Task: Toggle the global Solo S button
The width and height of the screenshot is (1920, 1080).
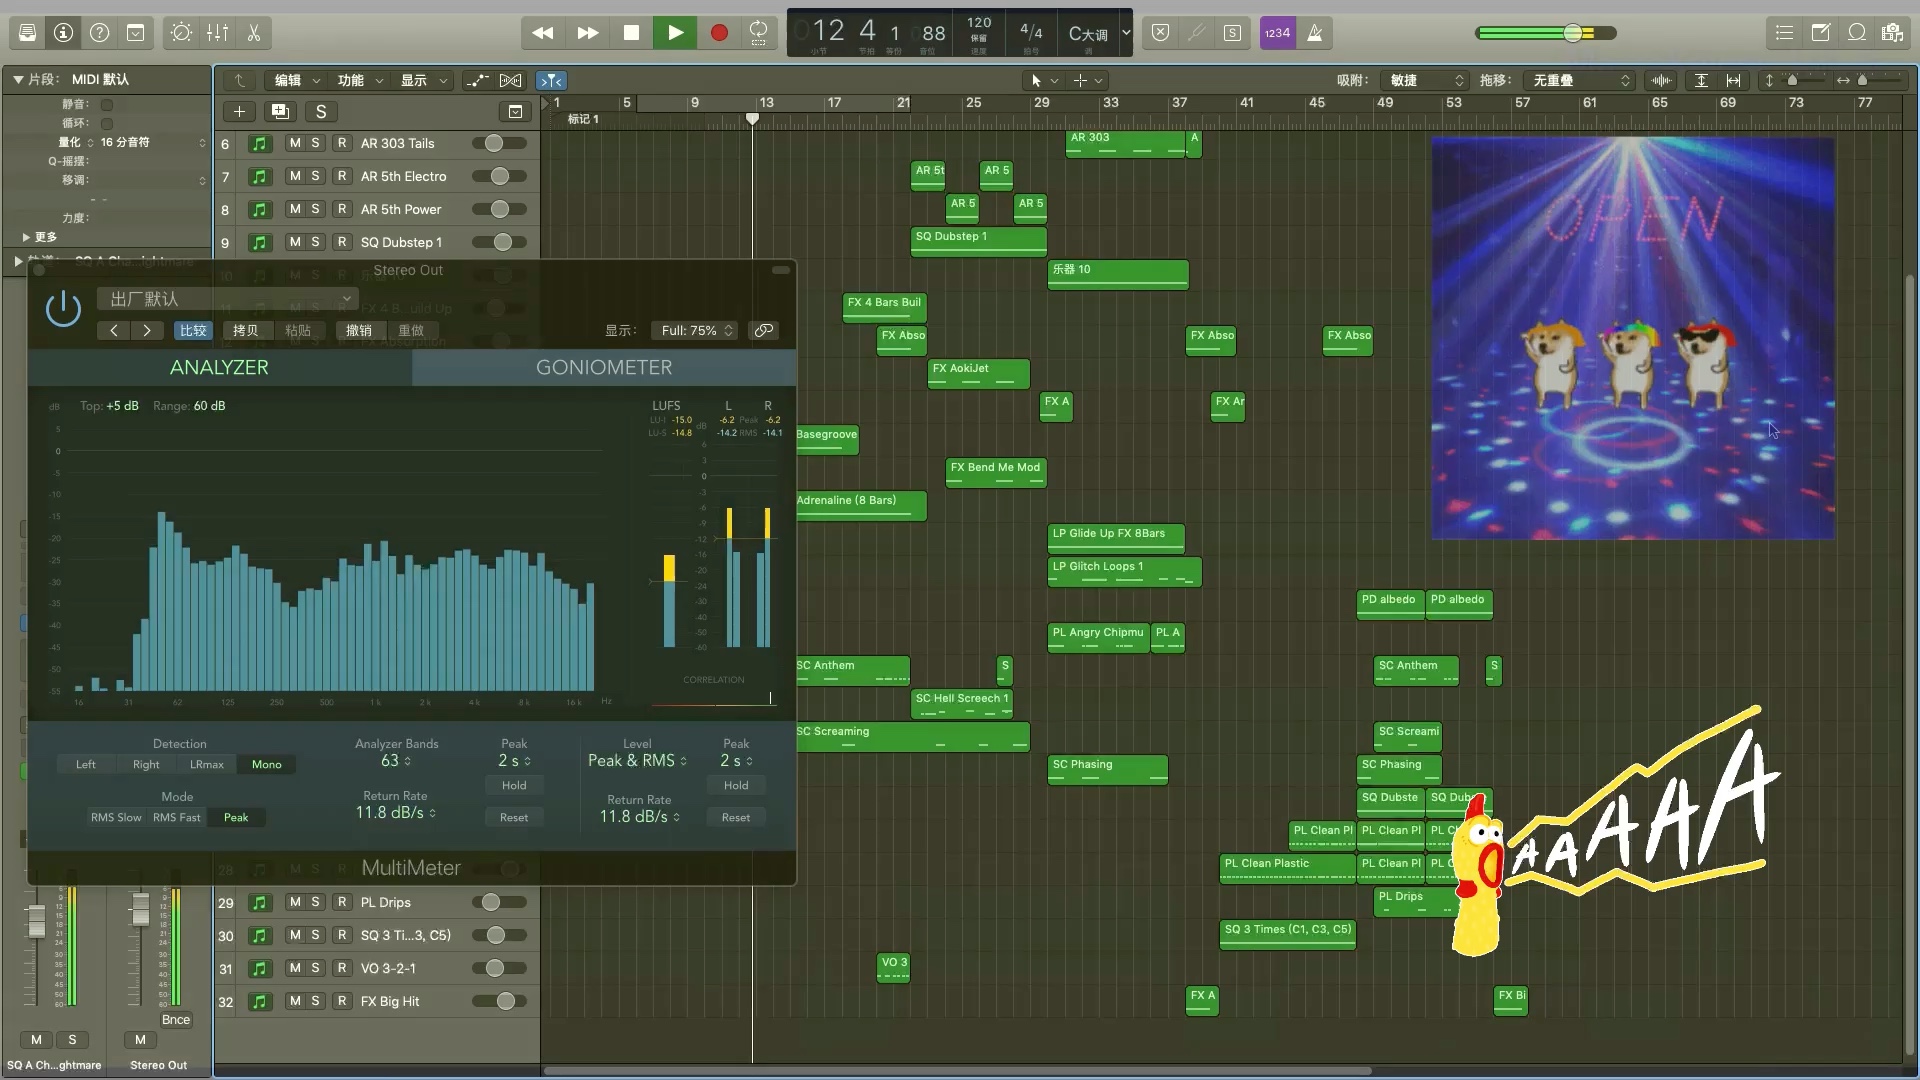Action: pos(321,111)
